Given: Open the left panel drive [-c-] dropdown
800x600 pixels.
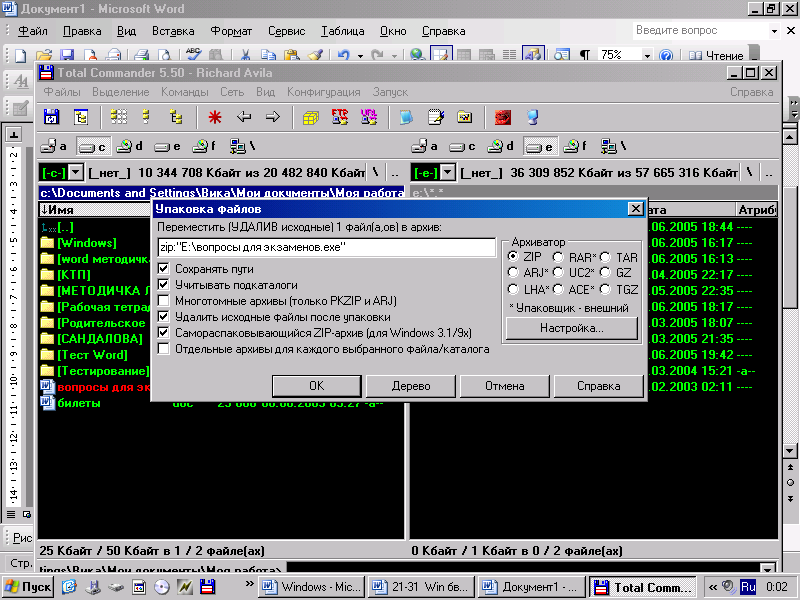Looking at the screenshot, I should 76,172.
